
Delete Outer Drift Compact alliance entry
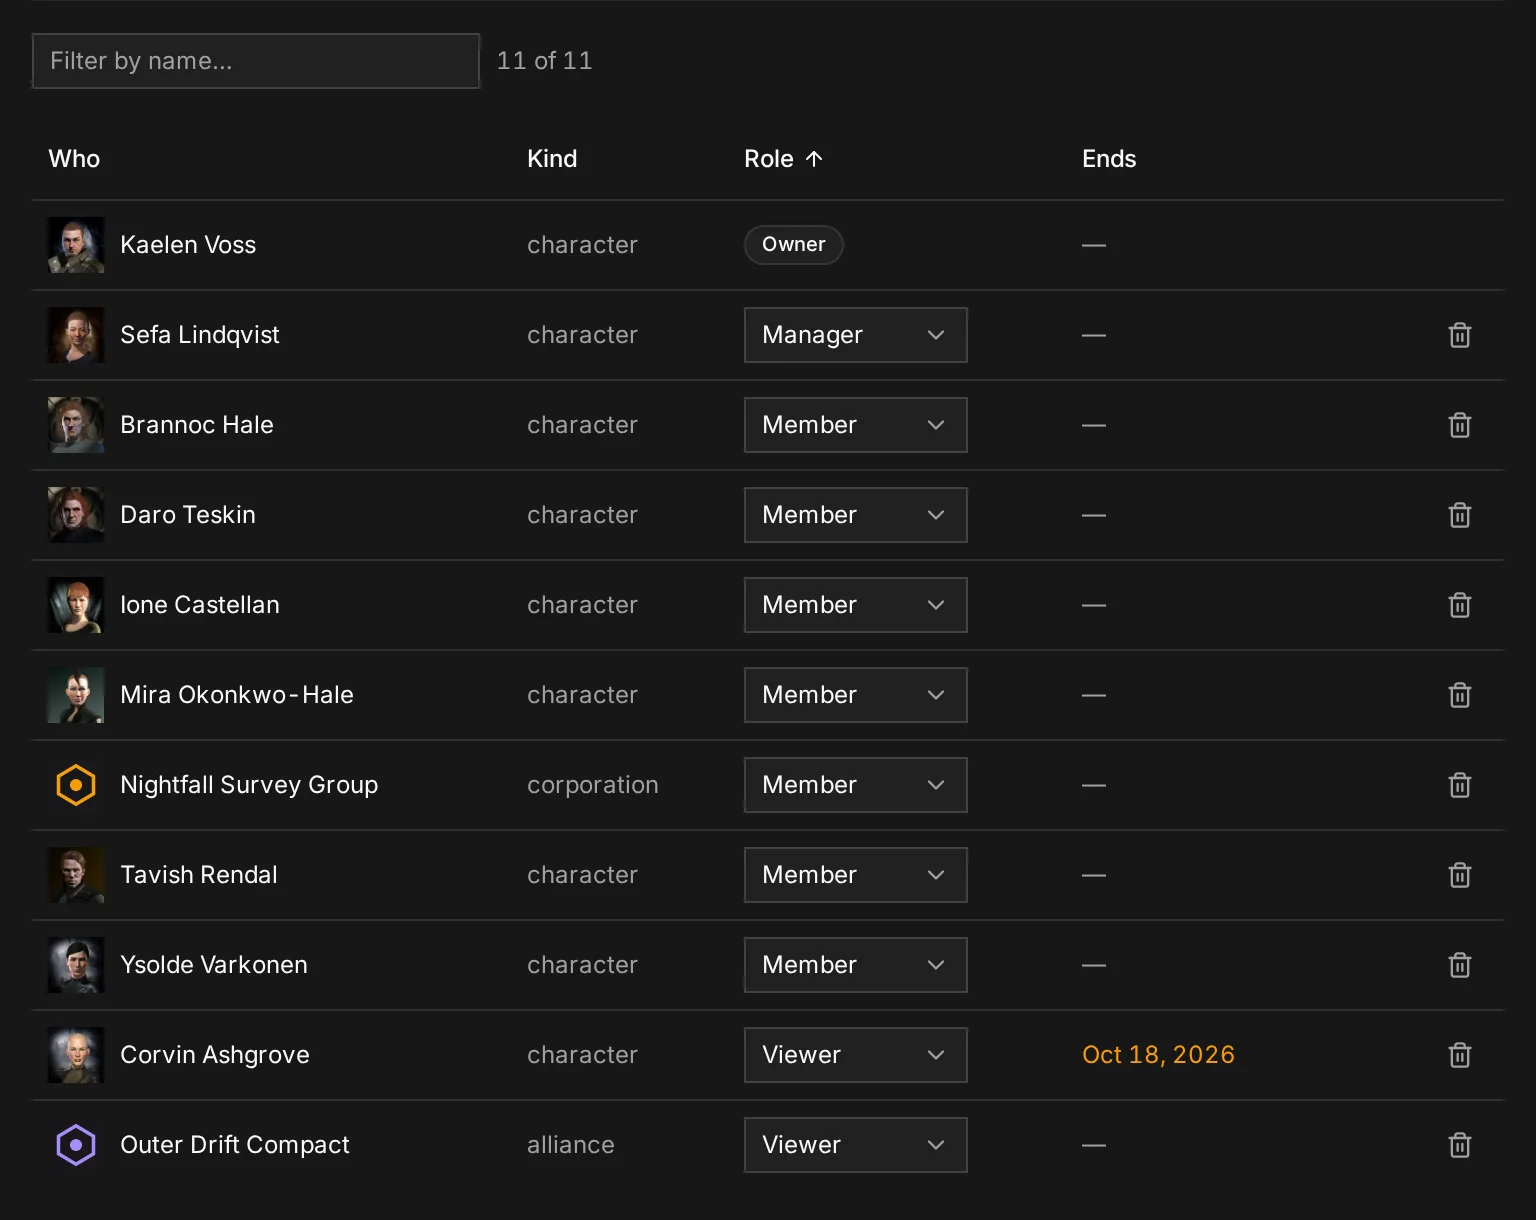[x=1460, y=1145]
